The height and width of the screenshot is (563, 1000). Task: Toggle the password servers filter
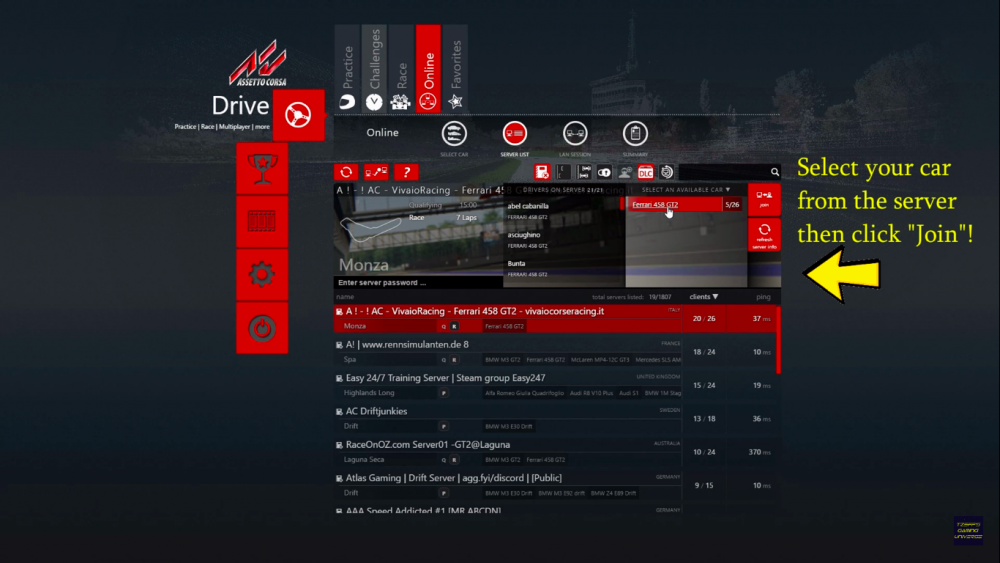605,172
